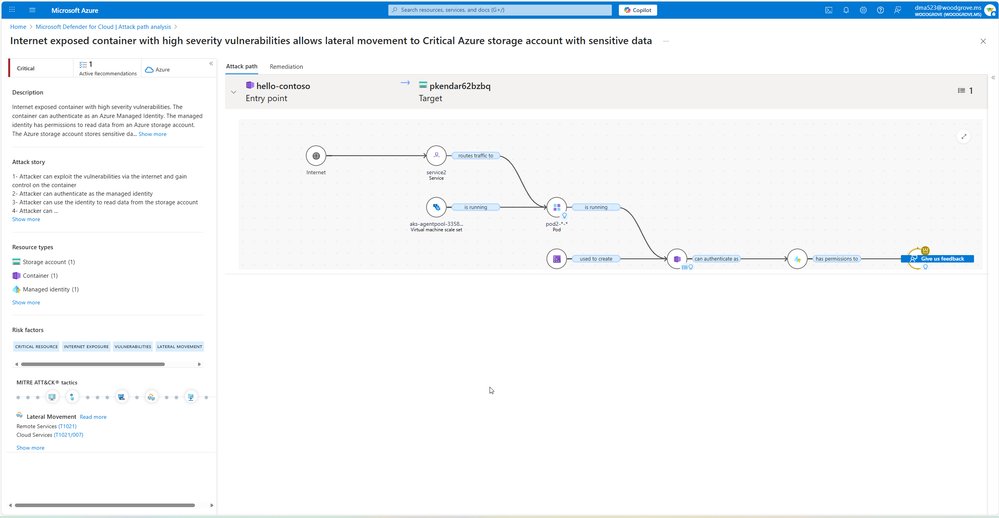999x518 pixels.
Task: Show more Resource types
Action: point(26,303)
